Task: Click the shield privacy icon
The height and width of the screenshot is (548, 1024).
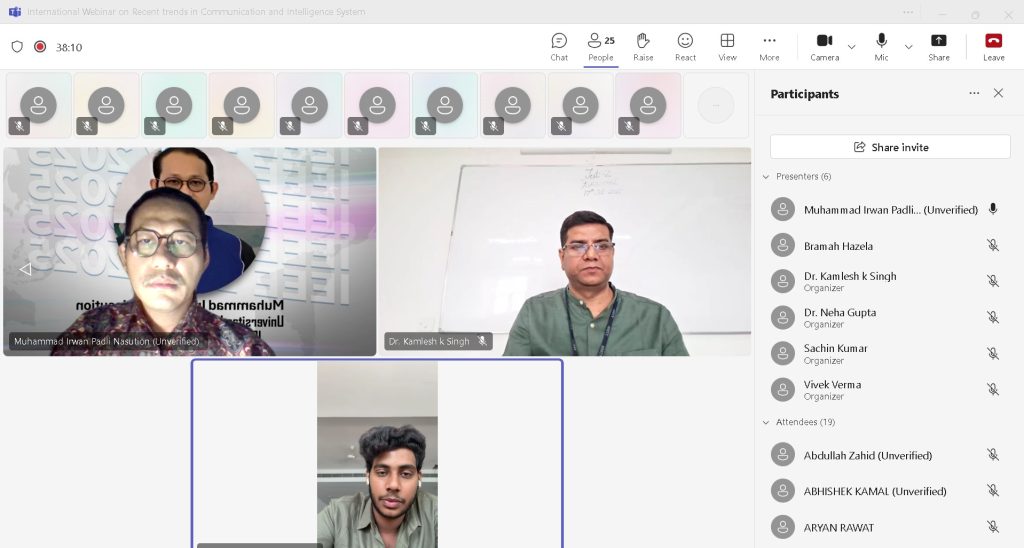Action: tap(17, 47)
